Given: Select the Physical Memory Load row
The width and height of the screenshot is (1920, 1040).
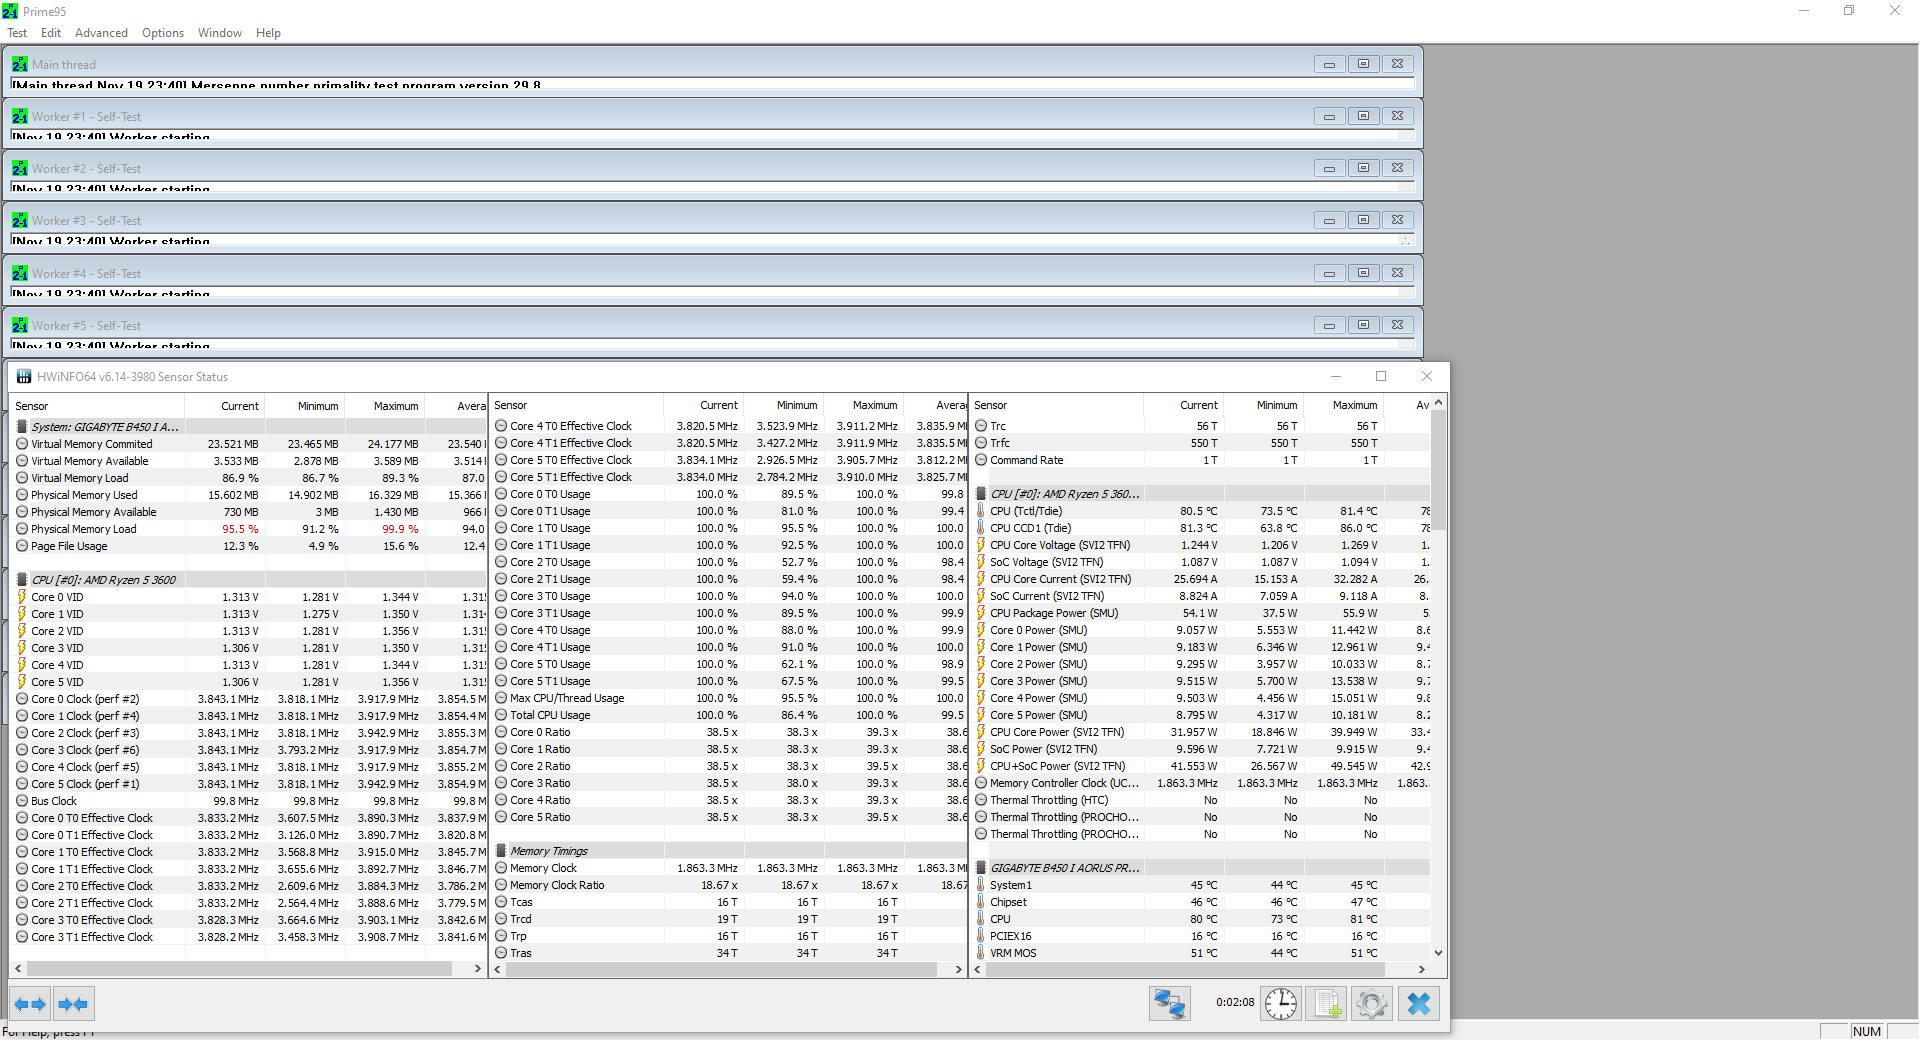Looking at the screenshot, I should point(248,529).
